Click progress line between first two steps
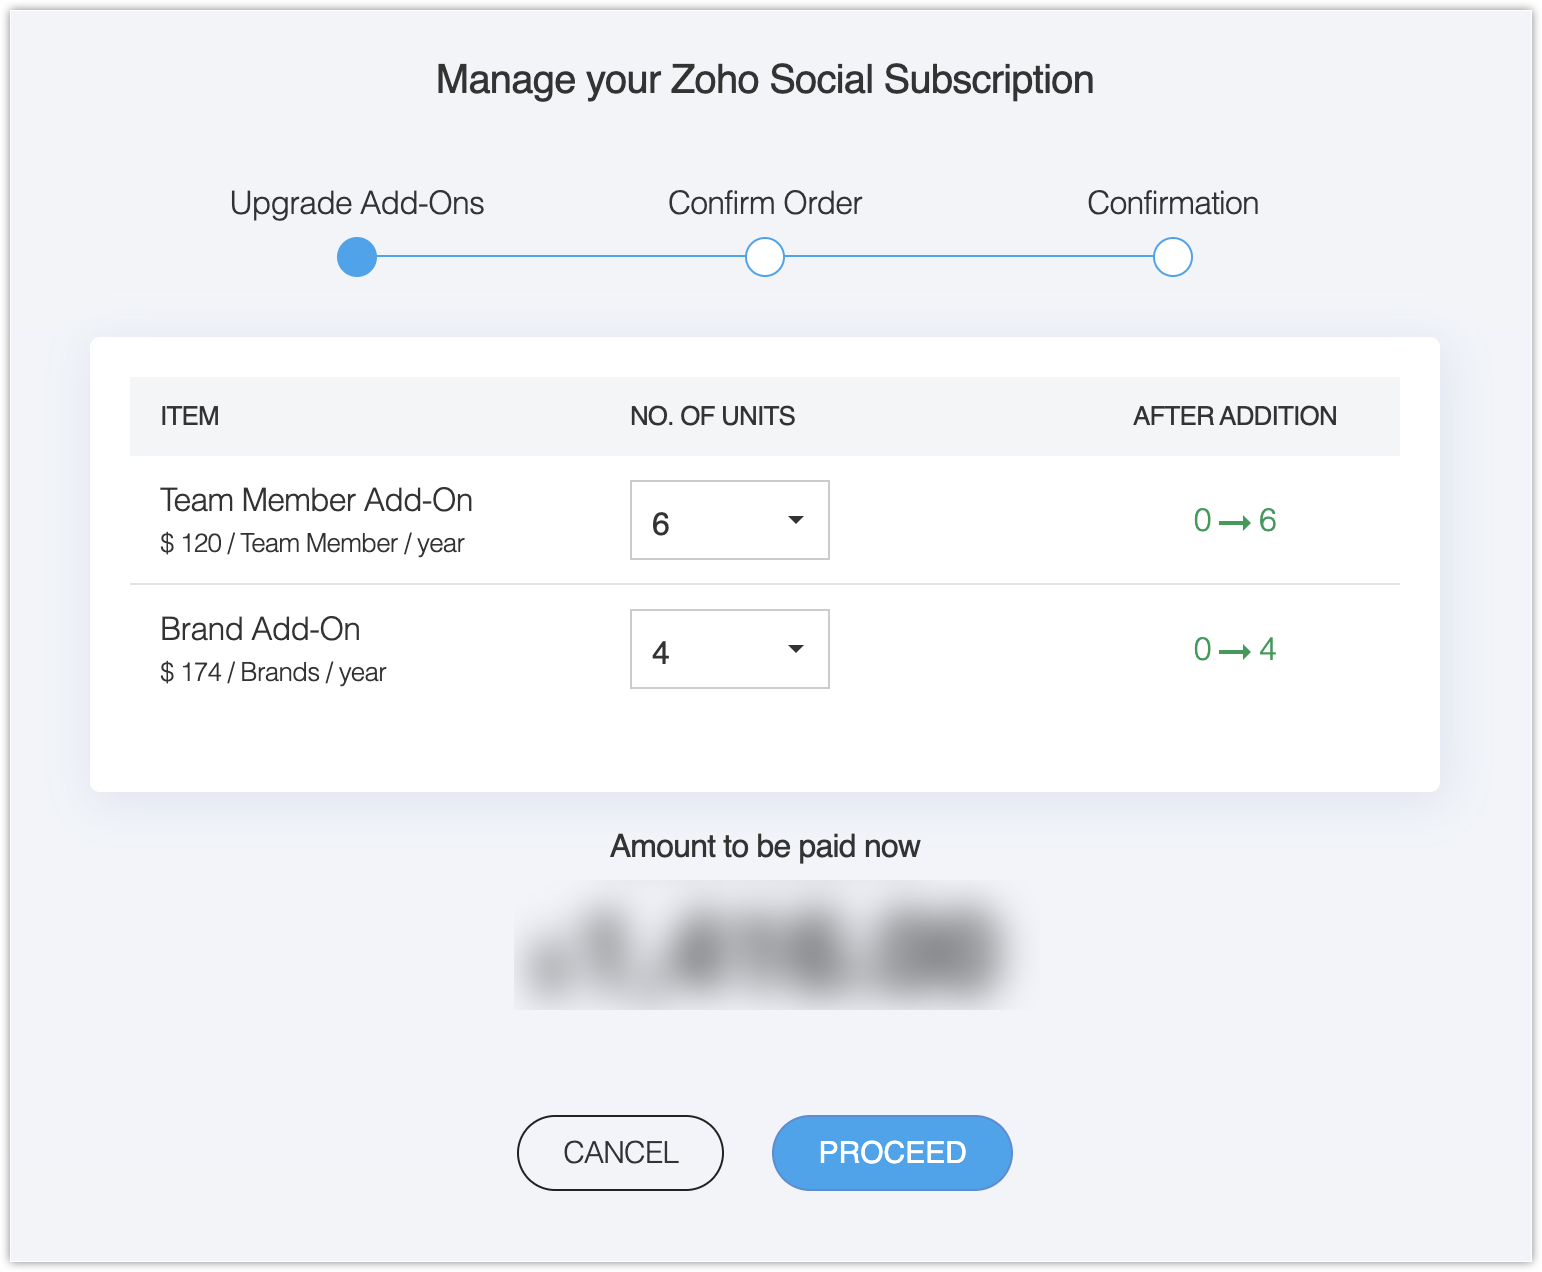This screenshot has width=1542, height=1272. click(x=560, y=256)
